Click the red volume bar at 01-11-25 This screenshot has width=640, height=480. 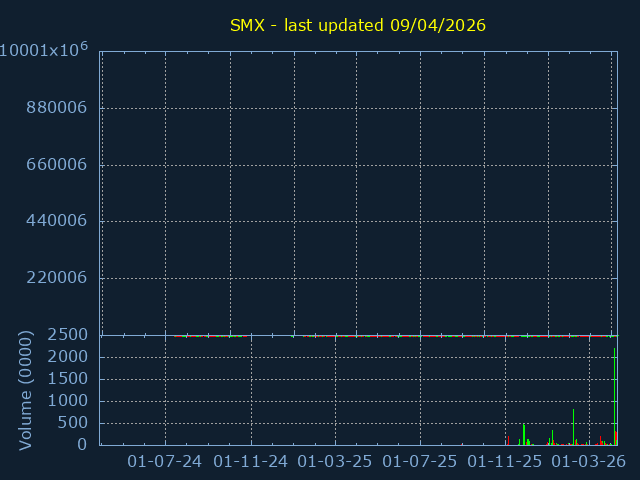click(507, 440)
